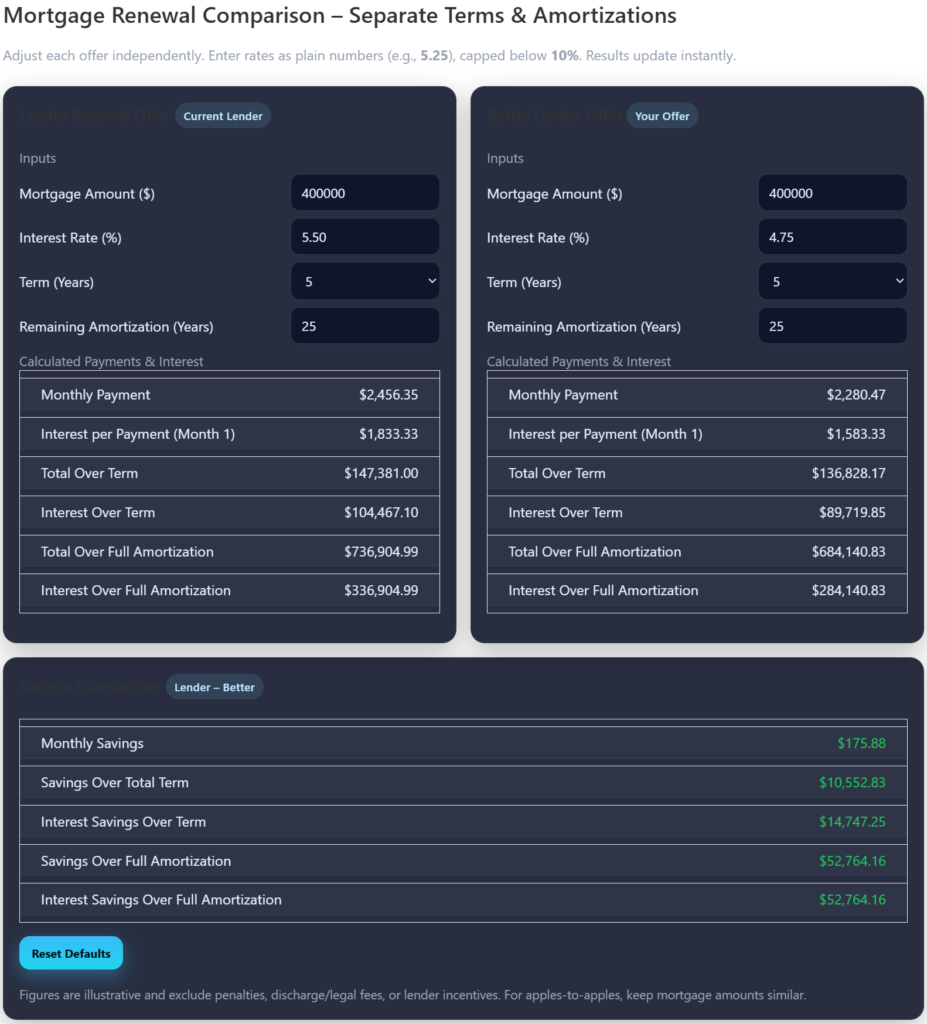Click Remaining Amortization field in Current Lender panel
The width and height of the screenshot is (927, 1024).
tap(364, 326)
